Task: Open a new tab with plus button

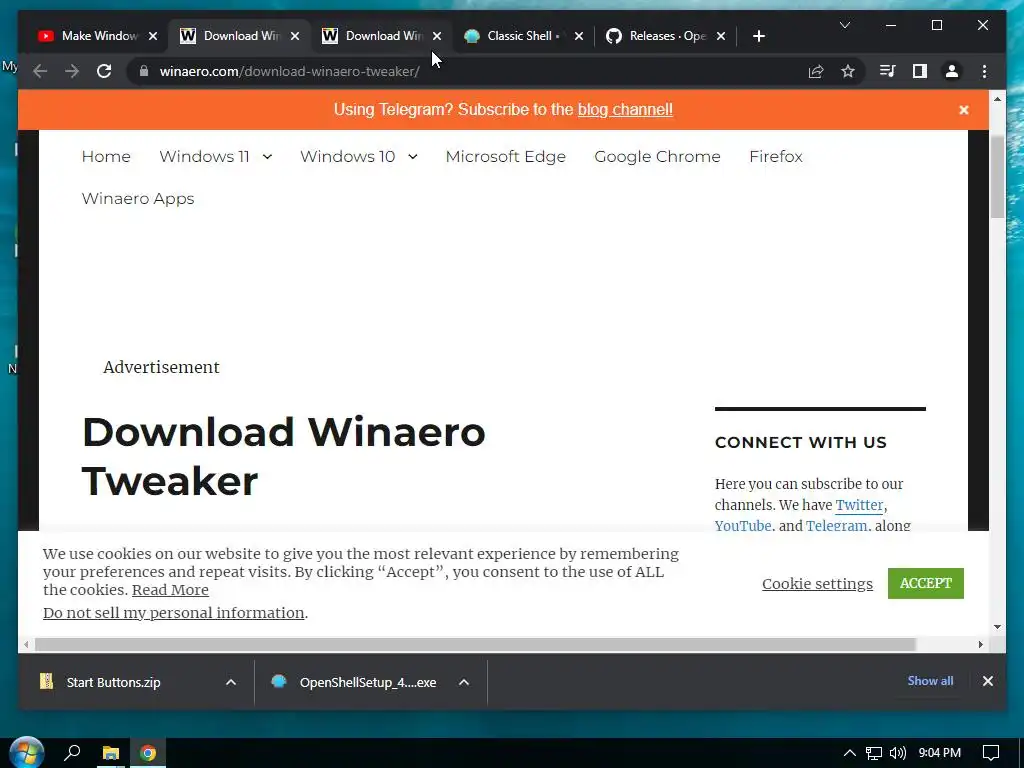Action: pos(758,36)
